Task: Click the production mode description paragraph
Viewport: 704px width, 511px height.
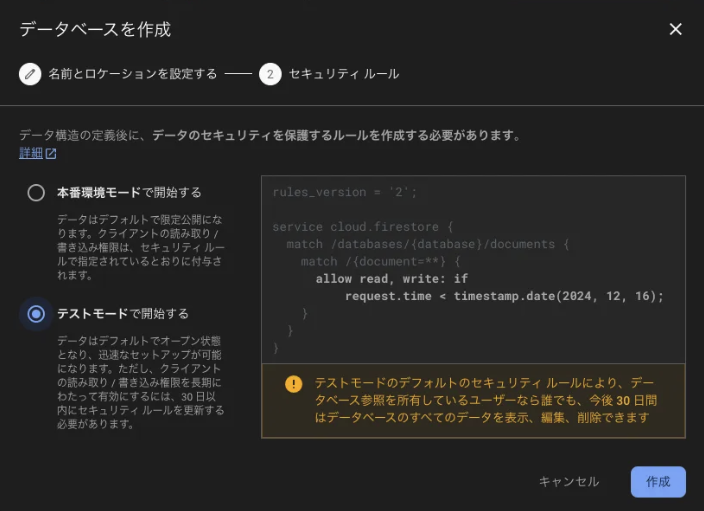Action: 141,247
